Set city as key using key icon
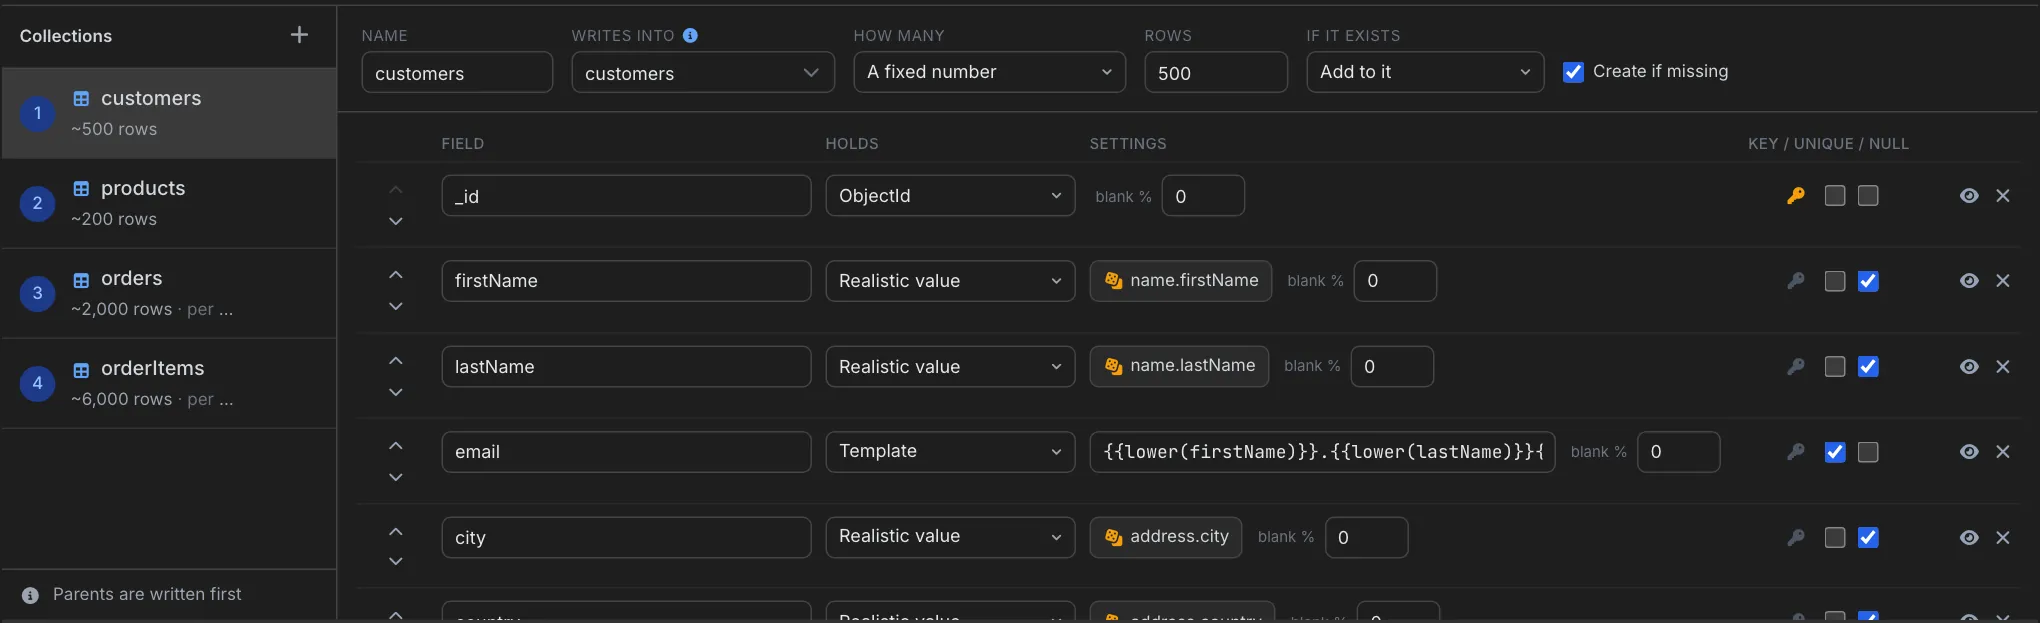The width and height of the screenshot is (2040, 623). click(x=1796, y=538)
